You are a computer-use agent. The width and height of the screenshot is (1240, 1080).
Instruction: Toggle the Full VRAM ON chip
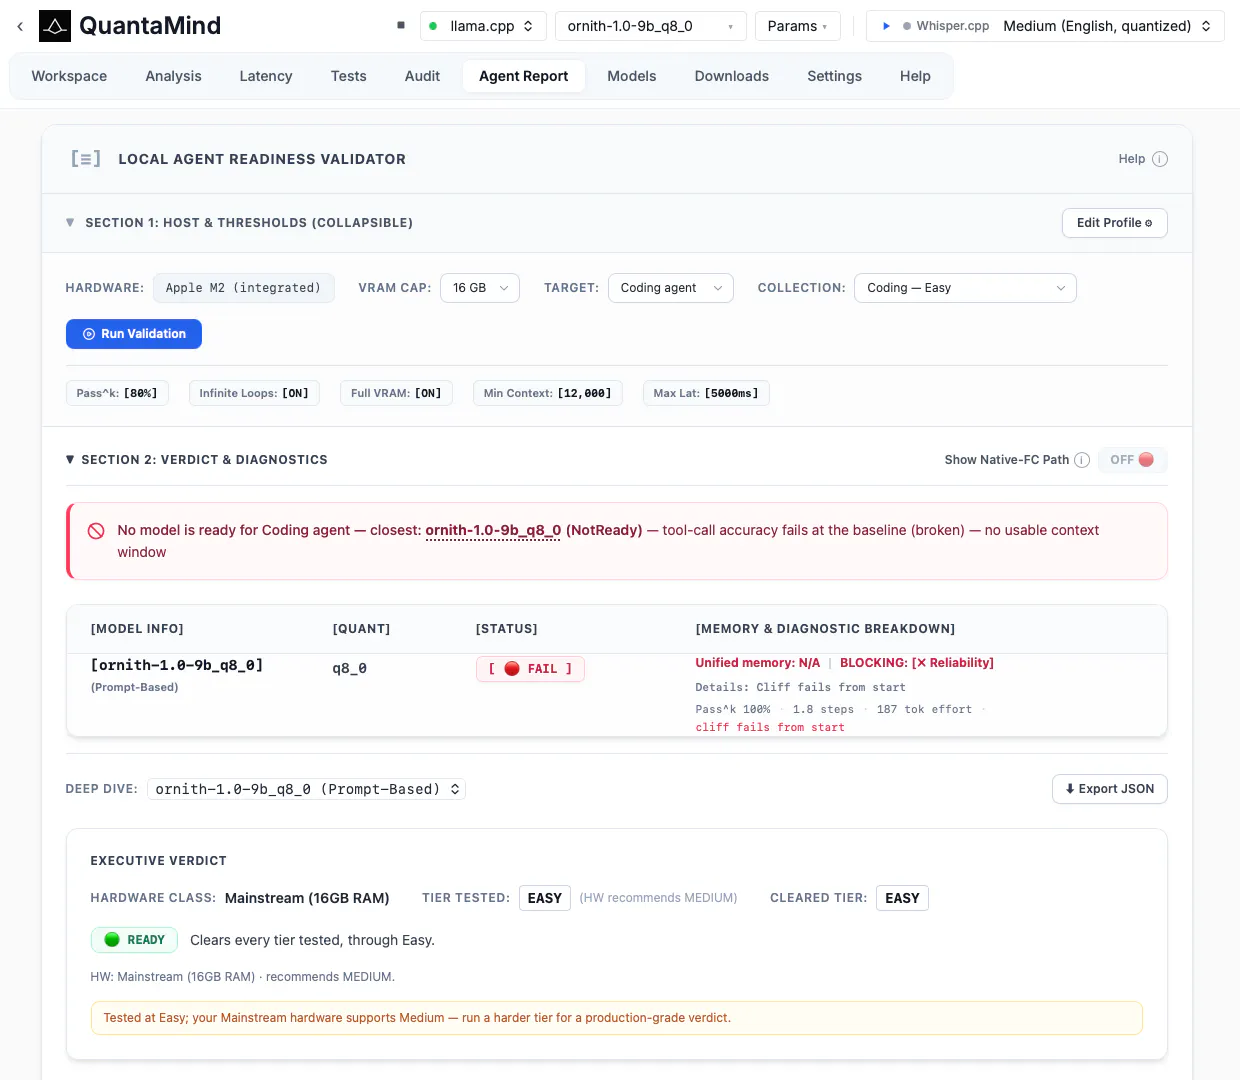pos(396,393)
